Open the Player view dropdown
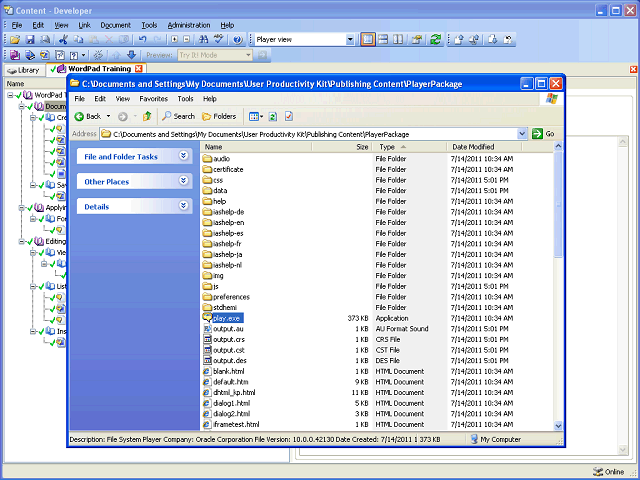The height and width of the screenshot is (480, 640). [x=350, y=40]
